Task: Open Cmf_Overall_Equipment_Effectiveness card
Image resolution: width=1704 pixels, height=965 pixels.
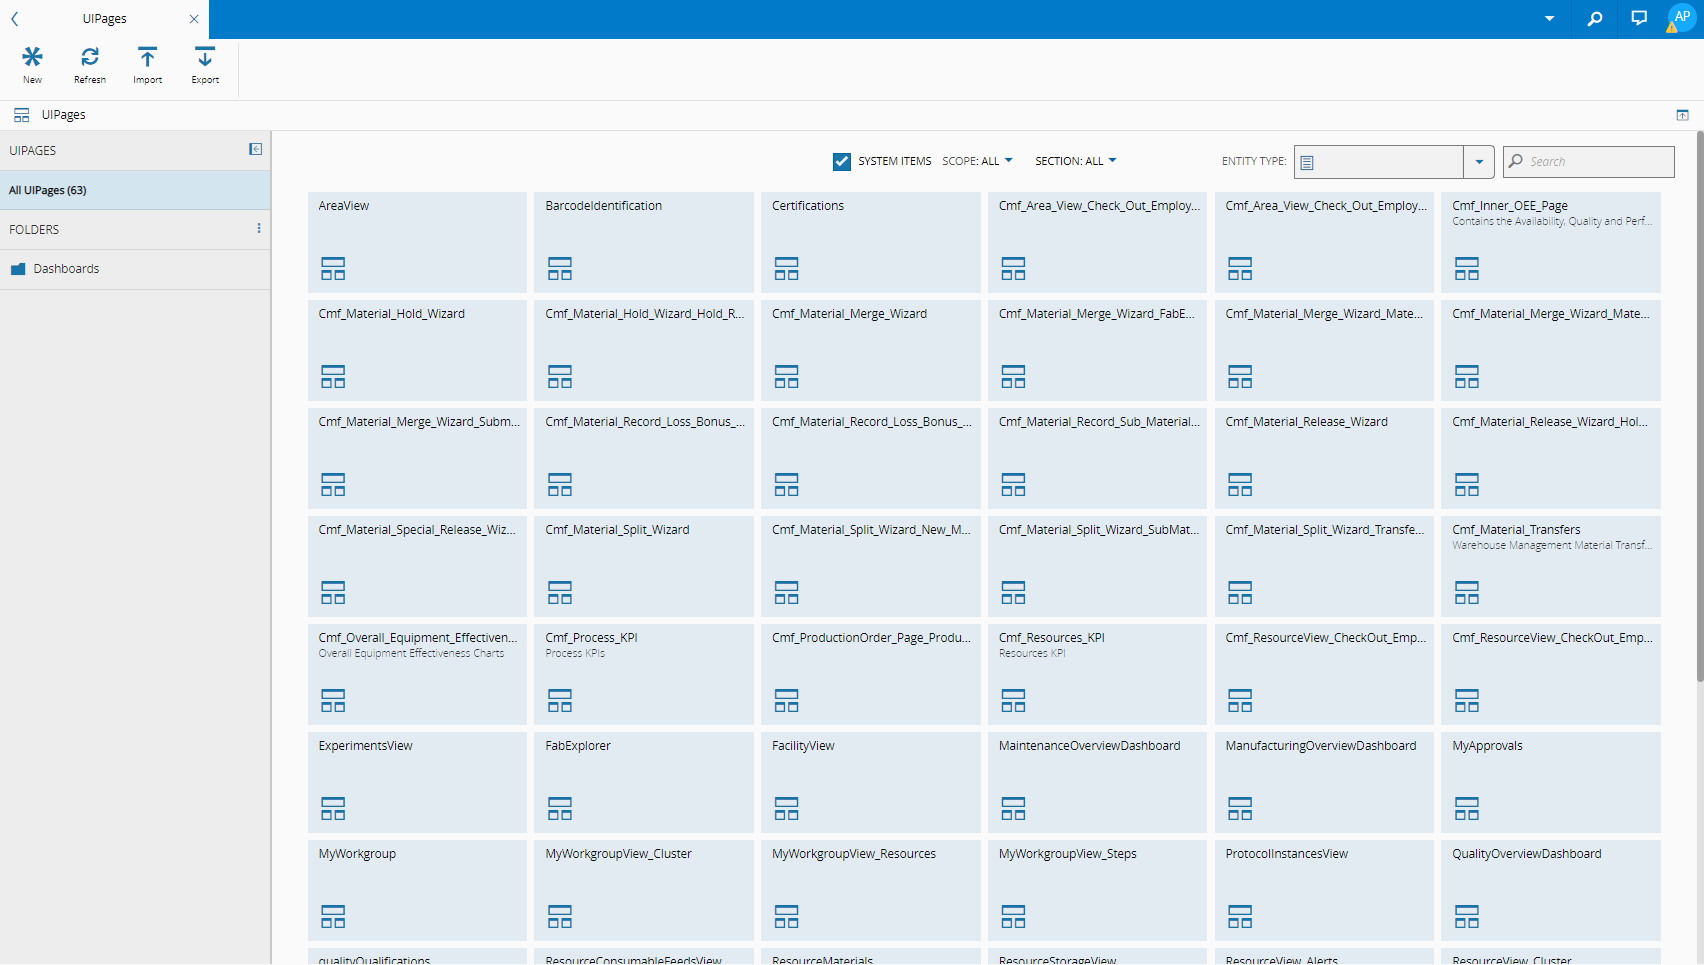Action: pyautogui.click(x=417, y=674)
